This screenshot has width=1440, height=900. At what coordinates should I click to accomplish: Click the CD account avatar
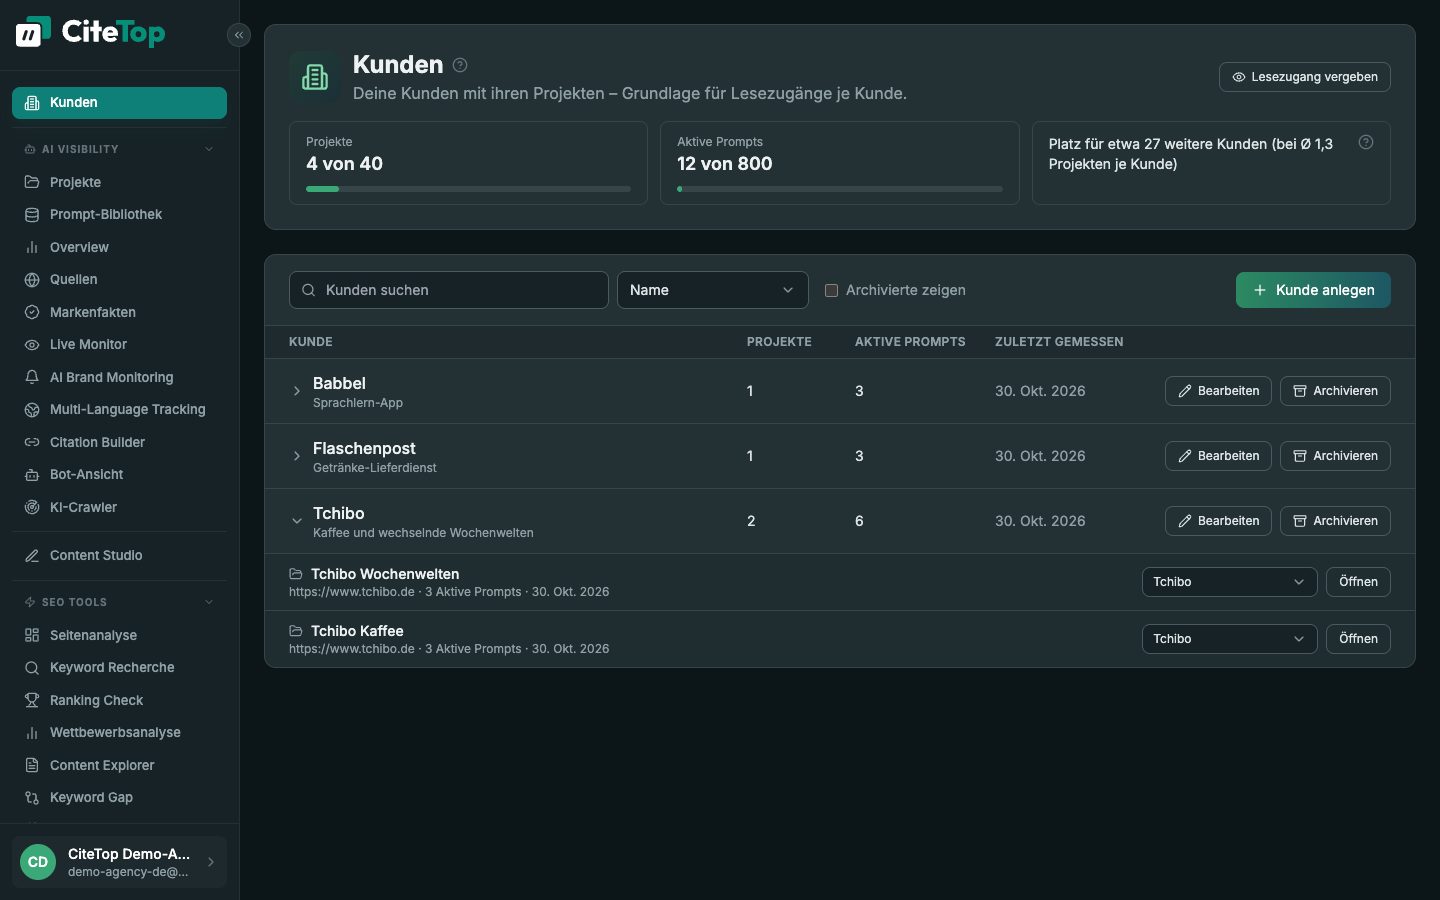pyautogui.click(x=38, y=862)
